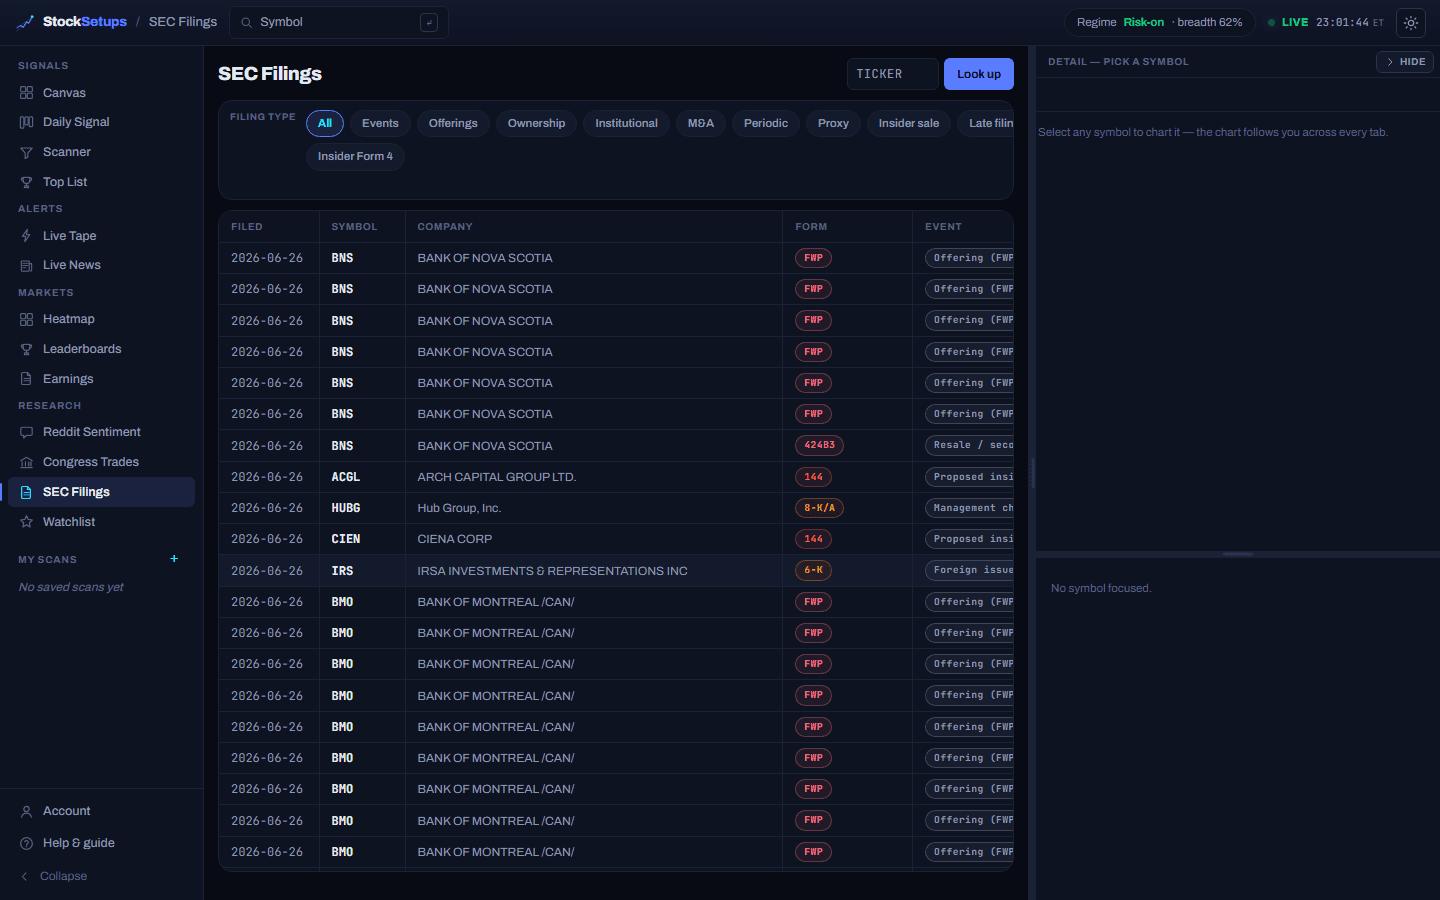
Task: Toggle the Insider sale filing type filter
Action: pos(909,123)
